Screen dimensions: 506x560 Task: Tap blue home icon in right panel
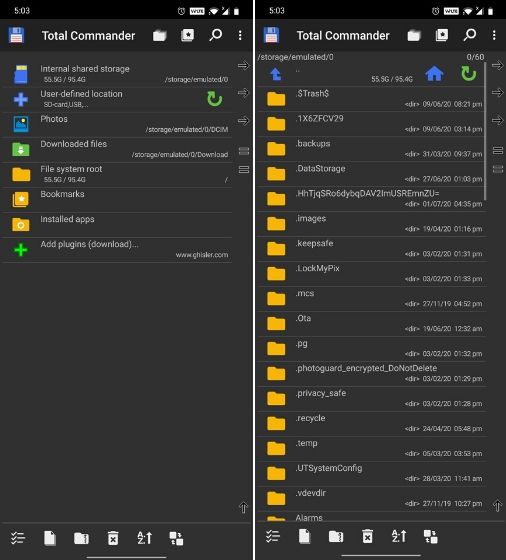click(x=434, y=74)
